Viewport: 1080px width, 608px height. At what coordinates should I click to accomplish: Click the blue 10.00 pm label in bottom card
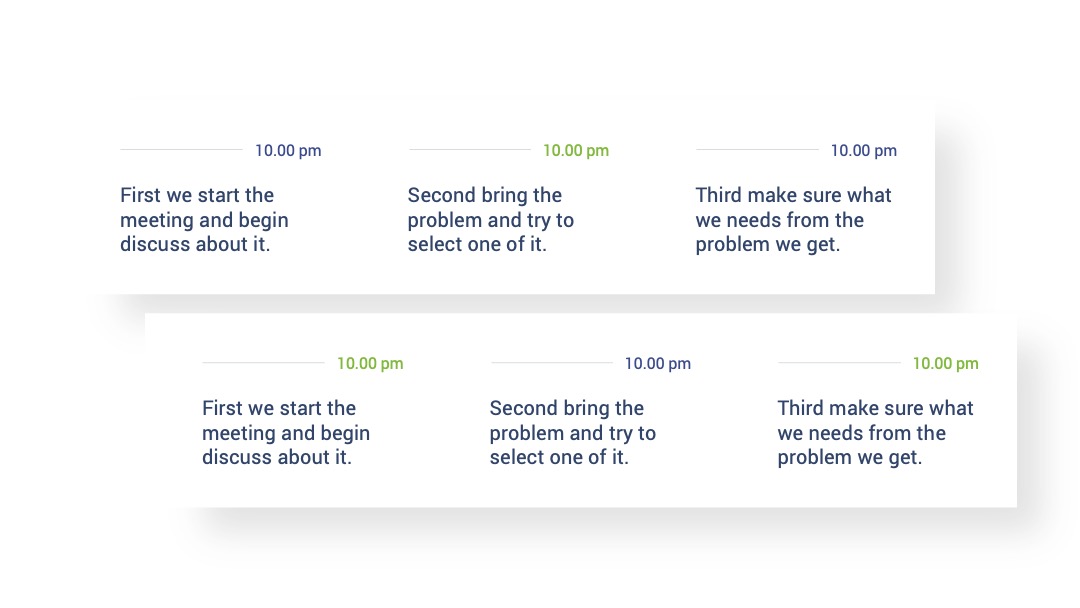[658, 364]
